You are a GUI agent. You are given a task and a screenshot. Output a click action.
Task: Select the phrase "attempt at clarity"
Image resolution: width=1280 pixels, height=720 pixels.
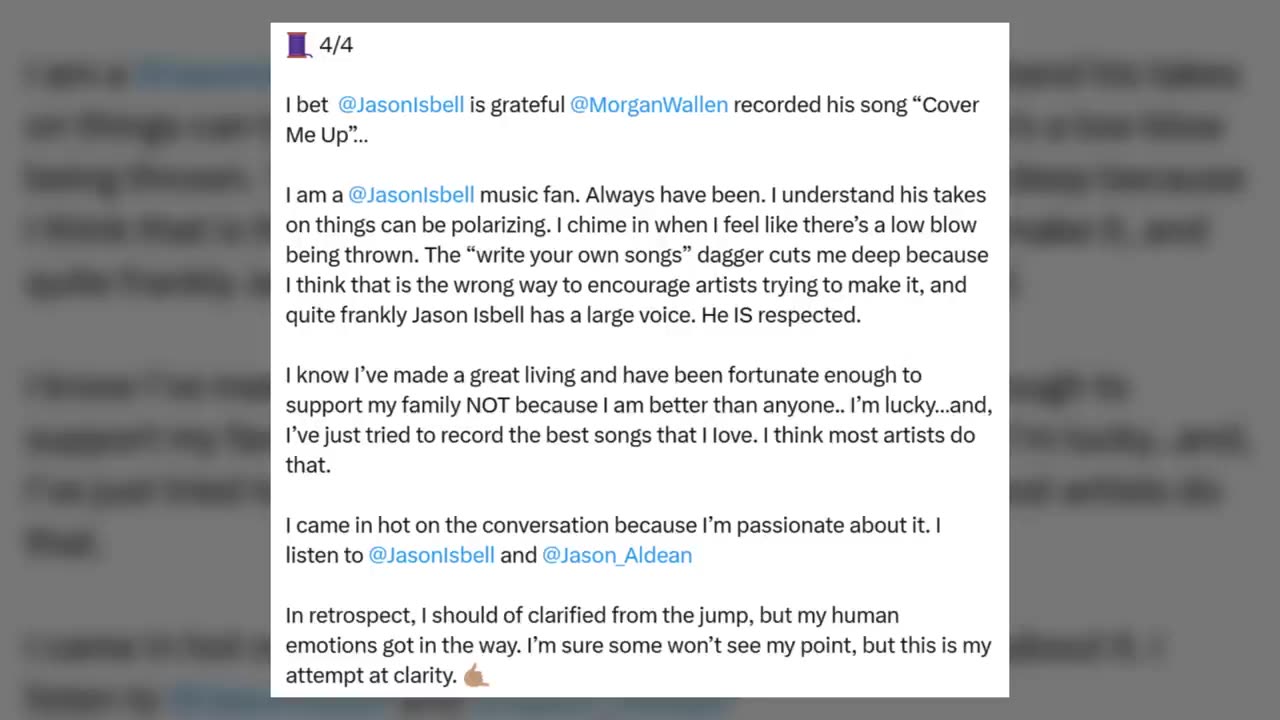(x=371, y=675)
